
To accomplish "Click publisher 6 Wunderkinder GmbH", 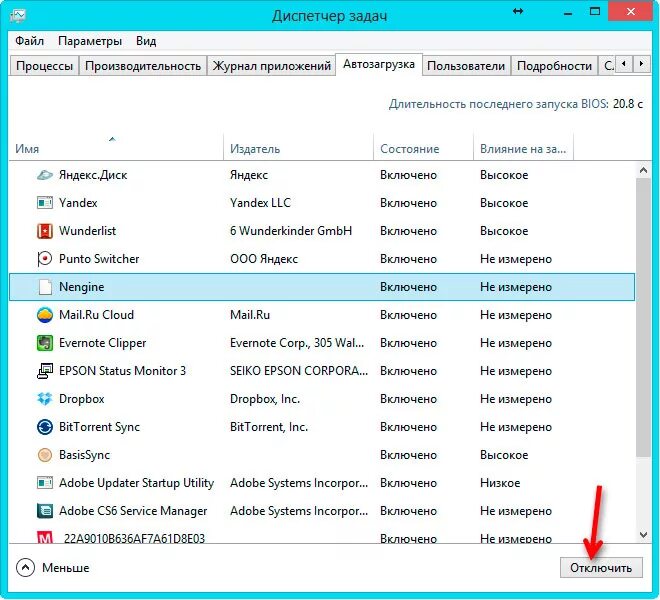I will (291, 231).
